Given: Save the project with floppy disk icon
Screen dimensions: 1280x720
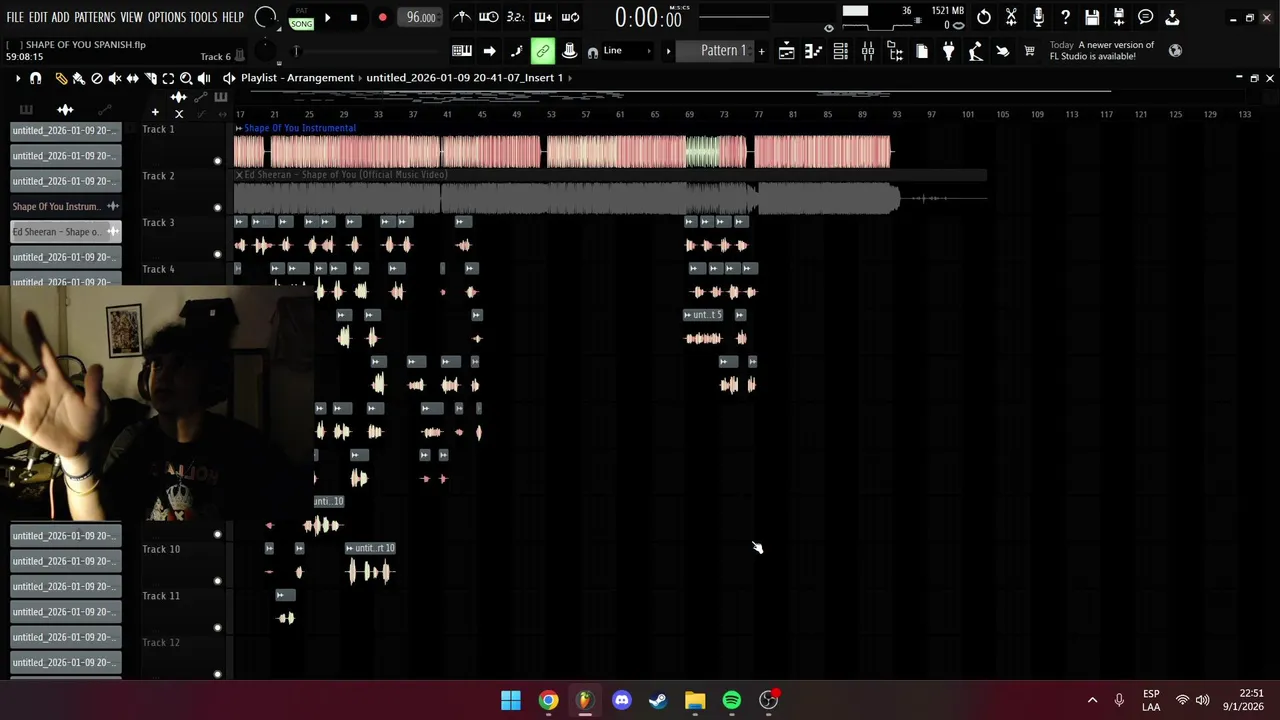Looking at the screenshot, I should (x=1092, y=17).
